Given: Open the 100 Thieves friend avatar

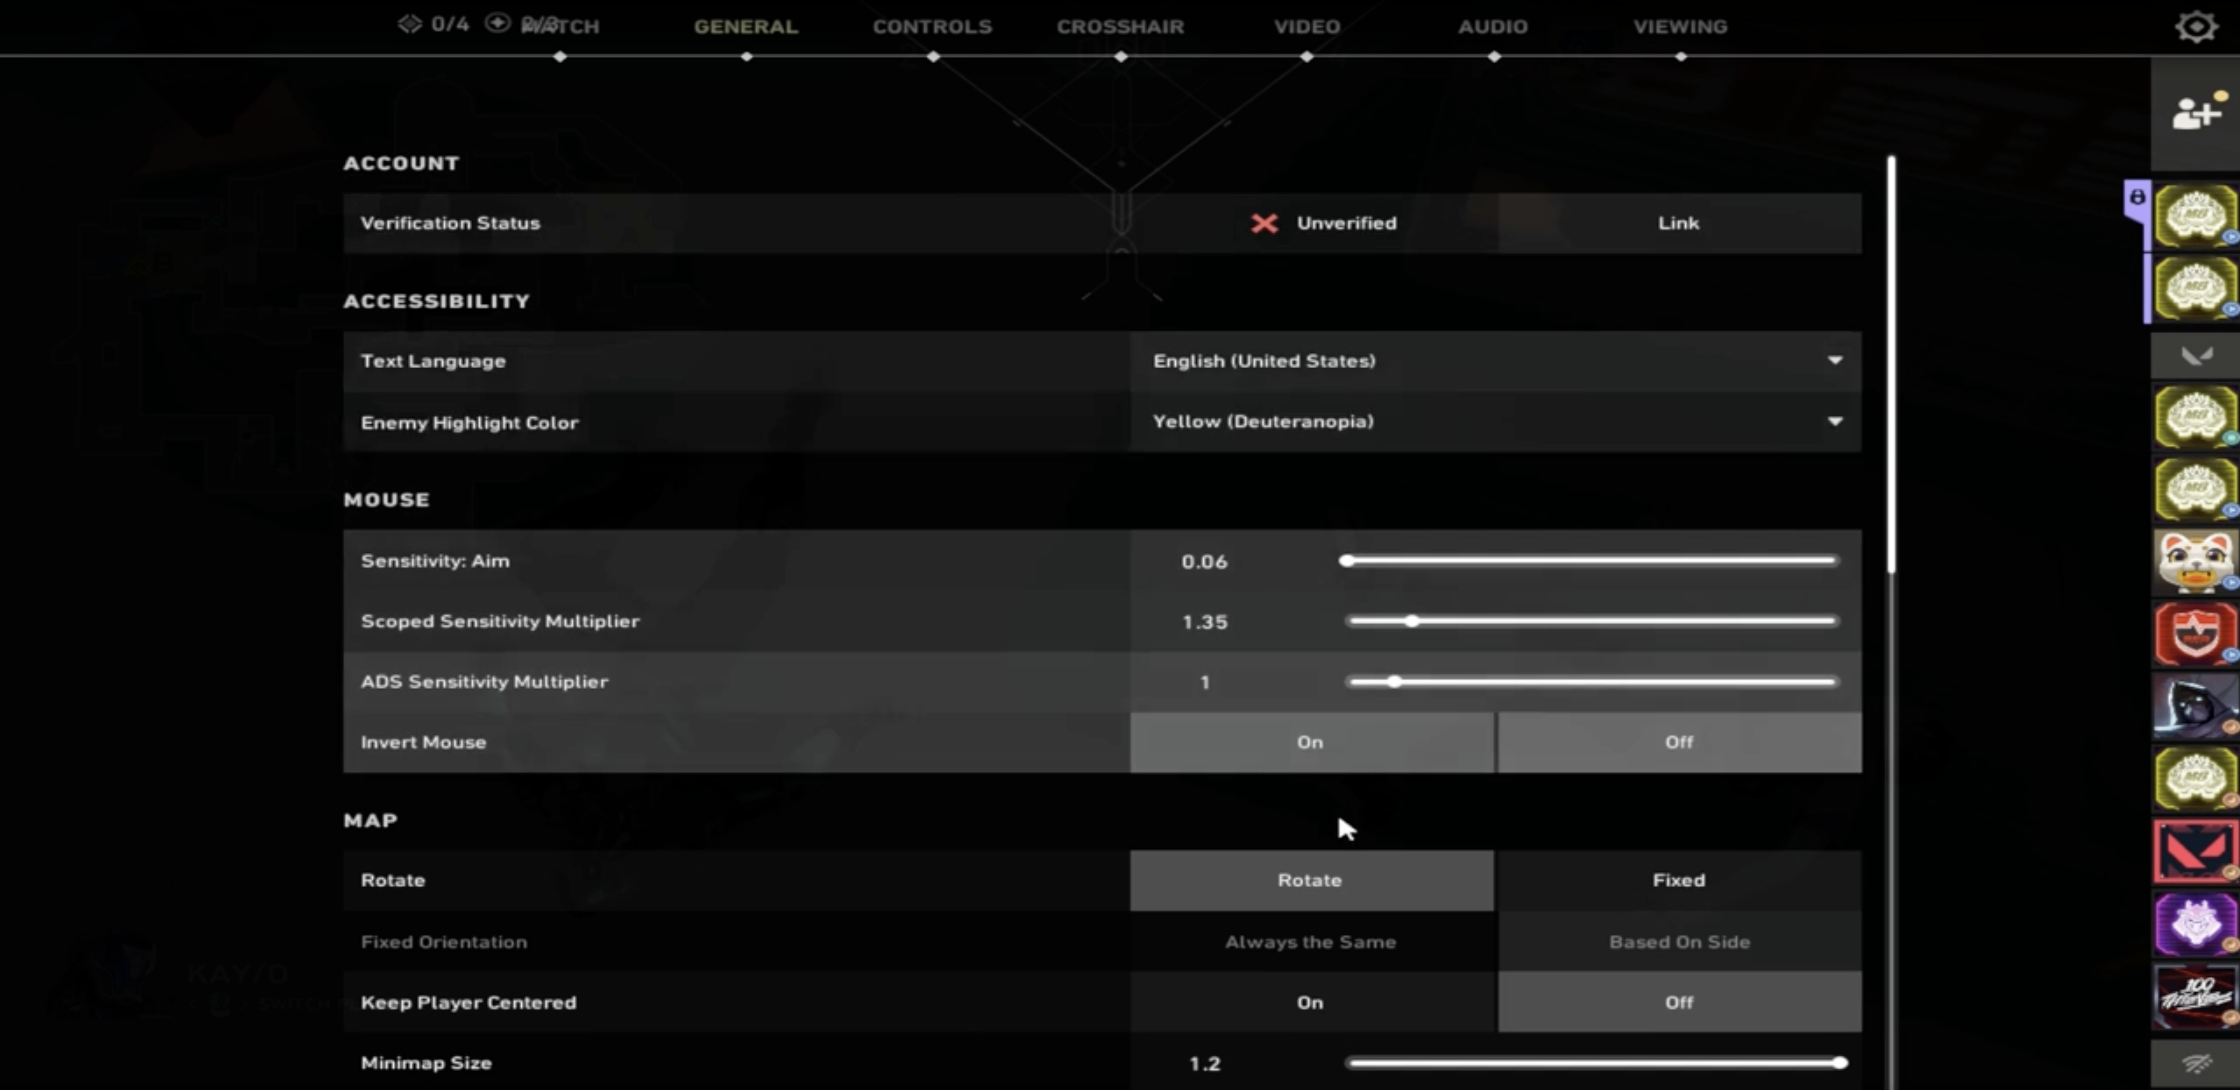Looking at the screenshot, I should point(2194,997).
